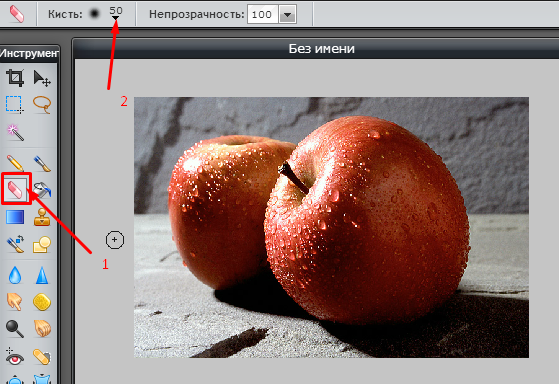This screenshot has height=384, width=559.
Task: Choose the rectangular Marquee selection tool
Action: [x=15, y=104]
